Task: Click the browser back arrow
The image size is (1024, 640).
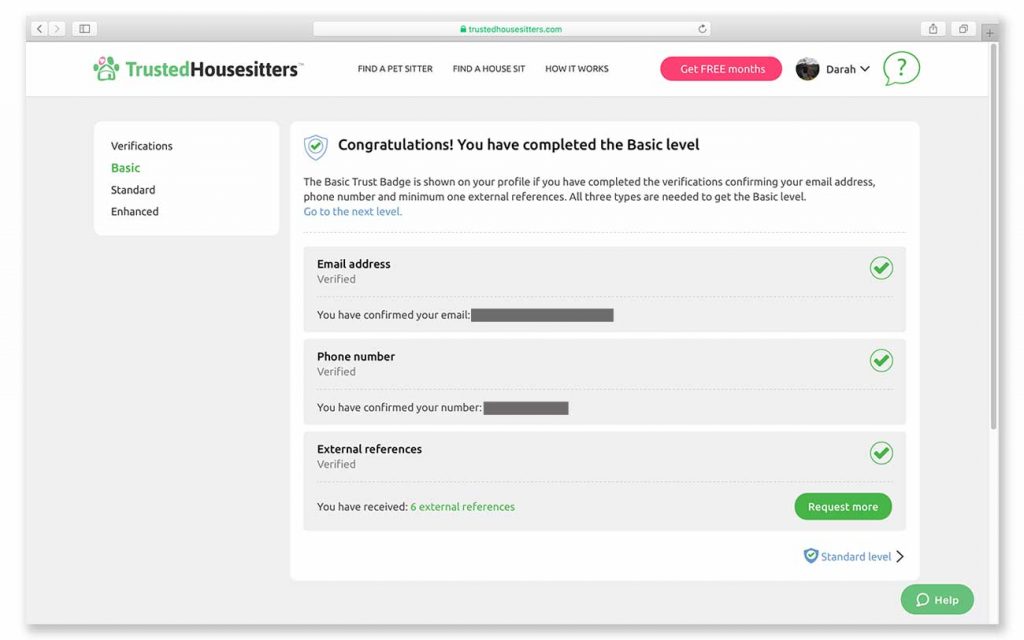Action: pos(39,29)
